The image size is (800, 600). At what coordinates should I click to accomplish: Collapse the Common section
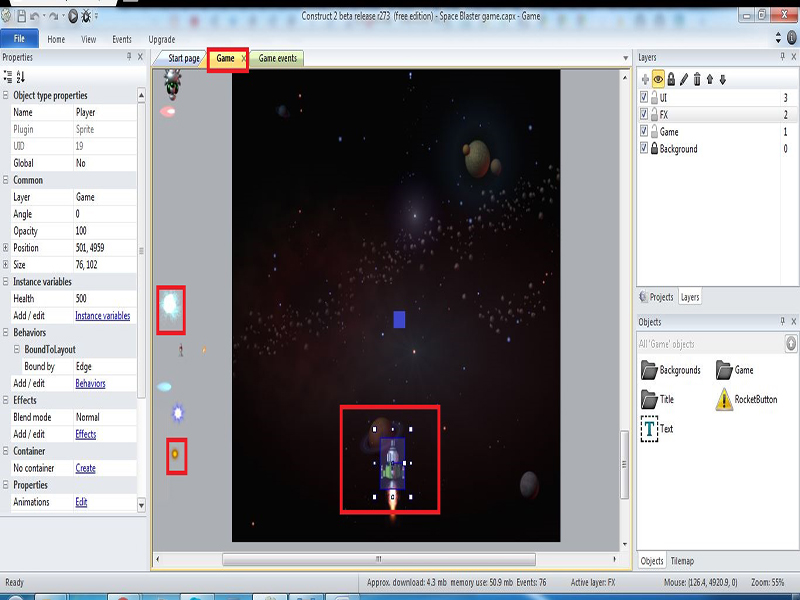point(6,180)
